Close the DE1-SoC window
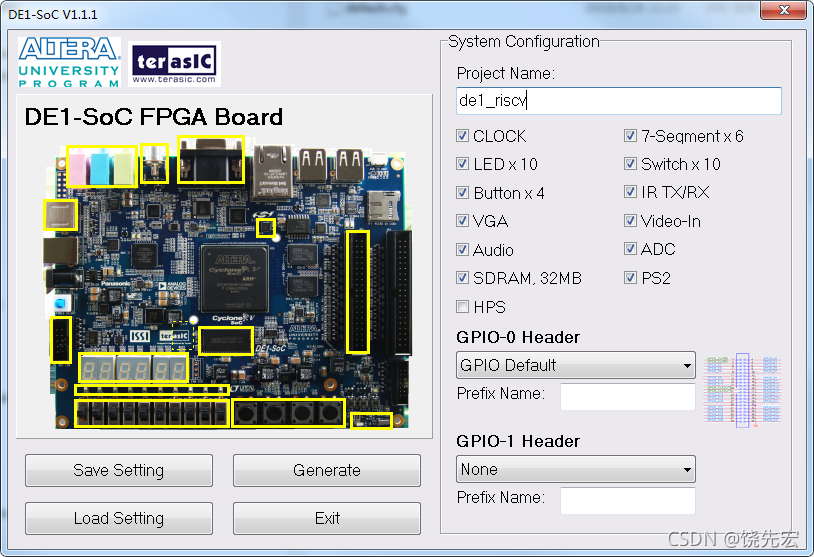814x557 pixels. click(784, 10)
